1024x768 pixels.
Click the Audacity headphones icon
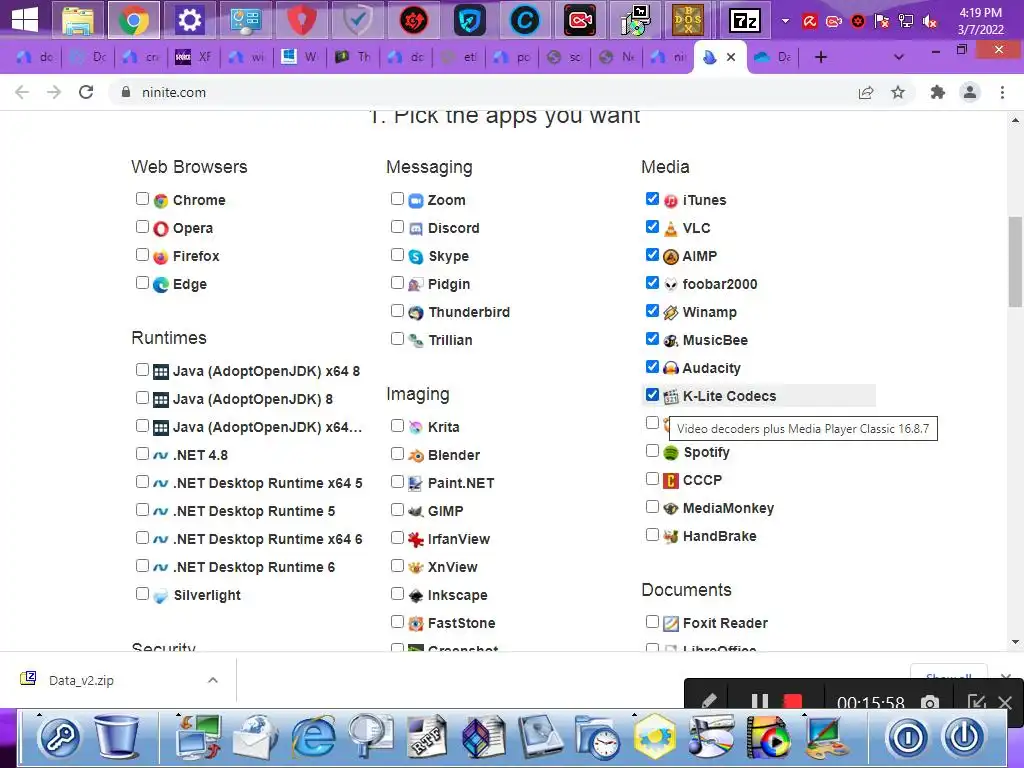[x=671, y=368]
